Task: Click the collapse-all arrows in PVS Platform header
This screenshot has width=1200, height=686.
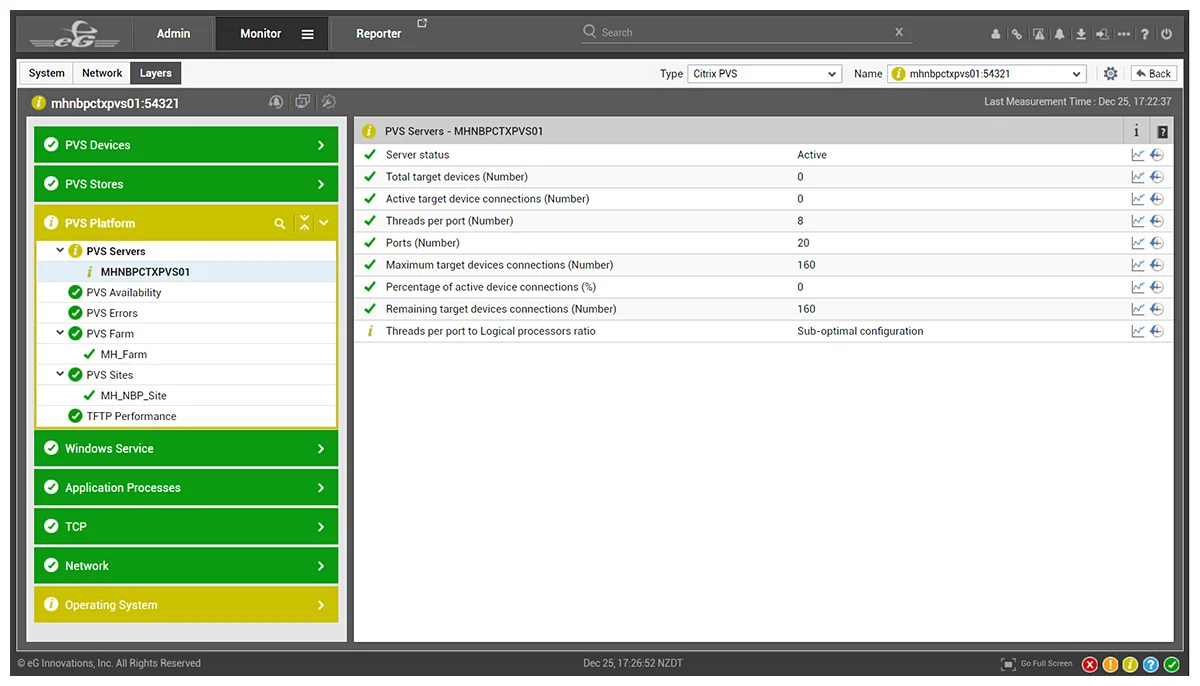Action: [304, 223]
